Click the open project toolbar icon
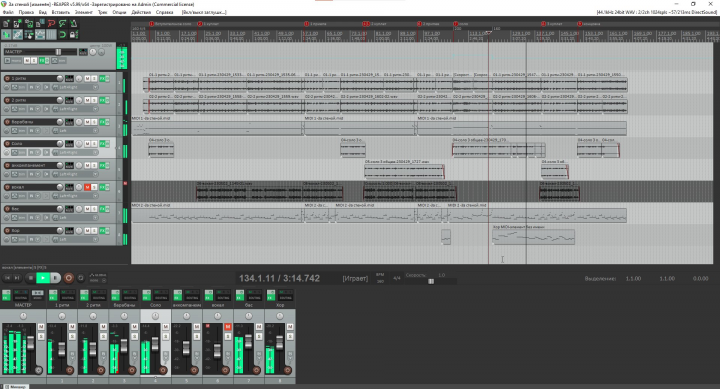Viewport: 720px width, 389px height. click(x=17, y=23)
